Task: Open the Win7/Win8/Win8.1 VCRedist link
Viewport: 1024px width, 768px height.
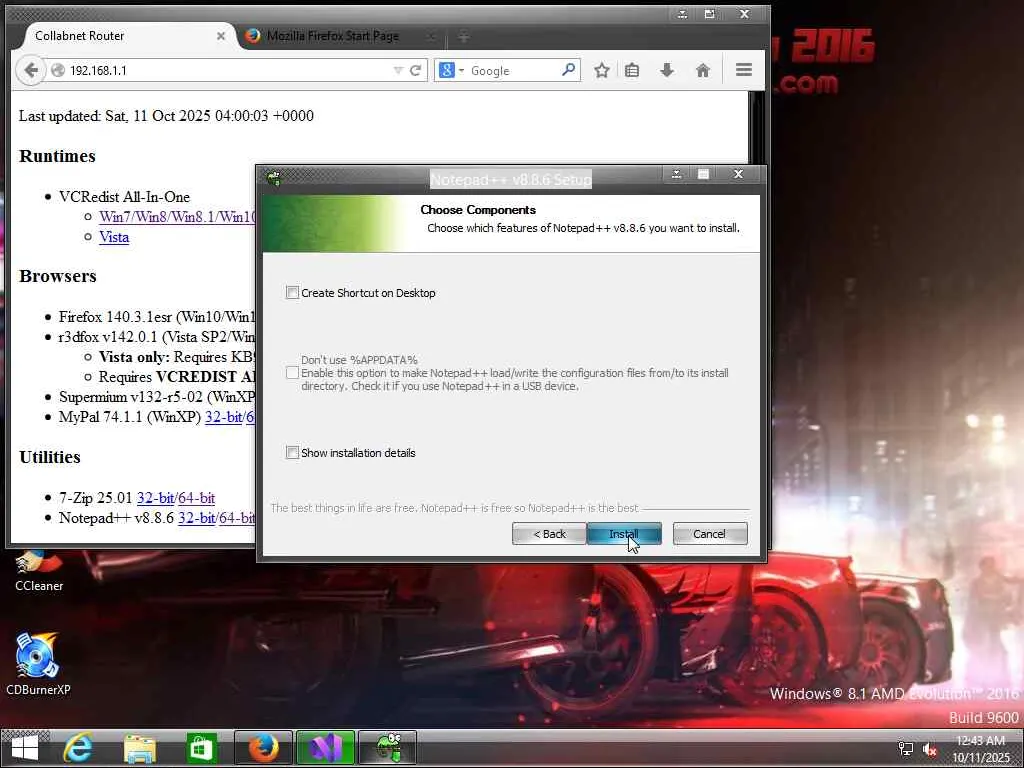Action: (x=176, y=217)
